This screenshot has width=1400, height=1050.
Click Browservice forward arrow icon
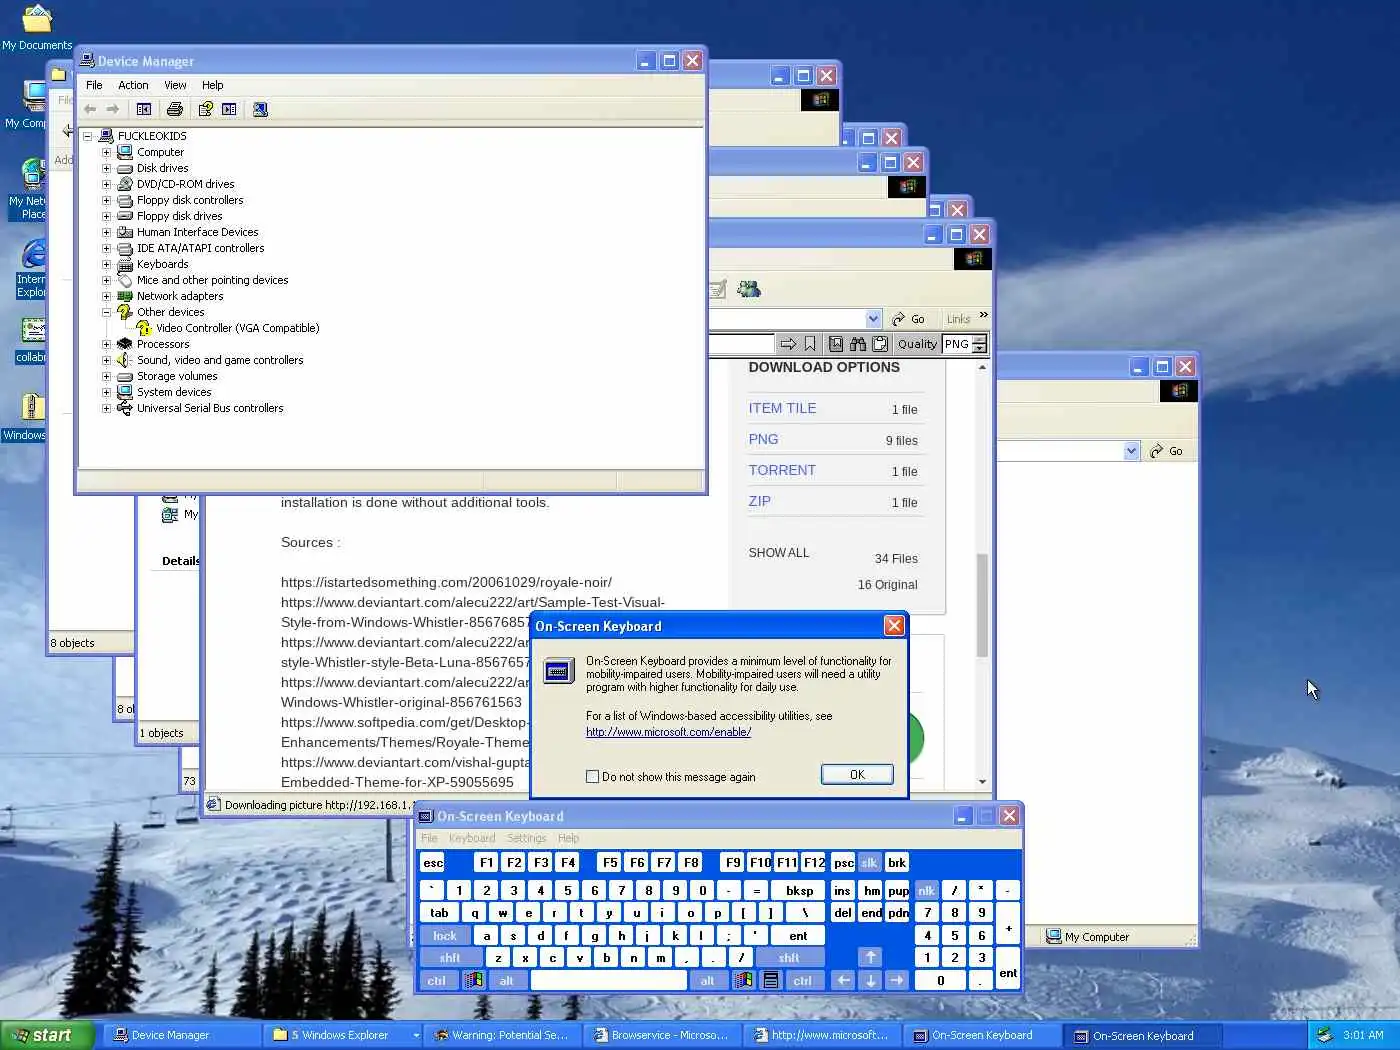(x=788, y=344)
